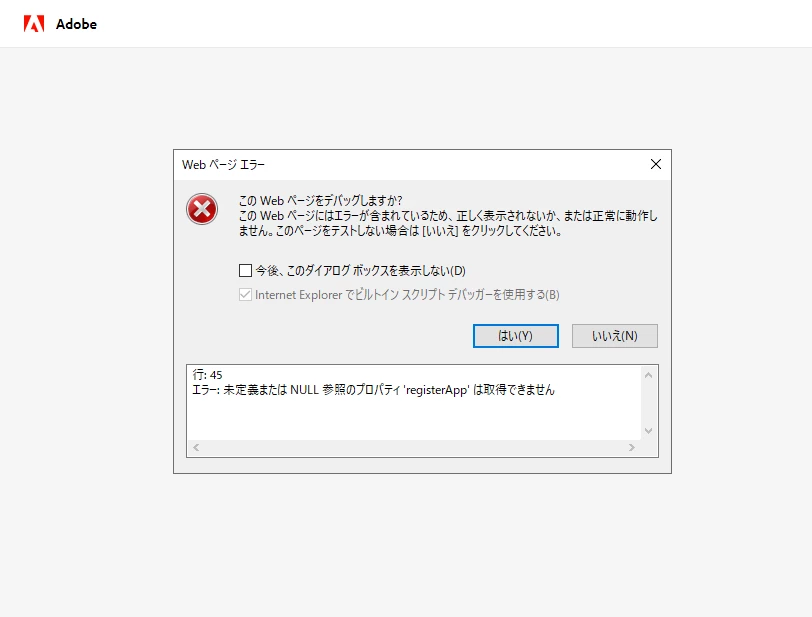The height and width of the screenshot is (617, 812).
Task: Click the right arrow of horizontal scrollbar
Action: point(632,448)
